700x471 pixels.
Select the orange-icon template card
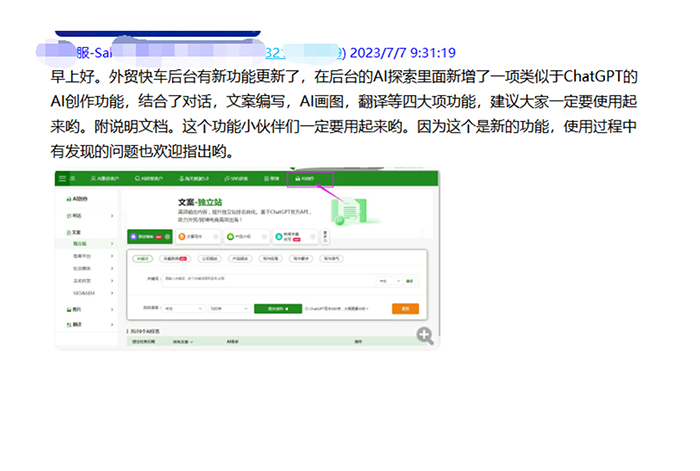(198, 237)
